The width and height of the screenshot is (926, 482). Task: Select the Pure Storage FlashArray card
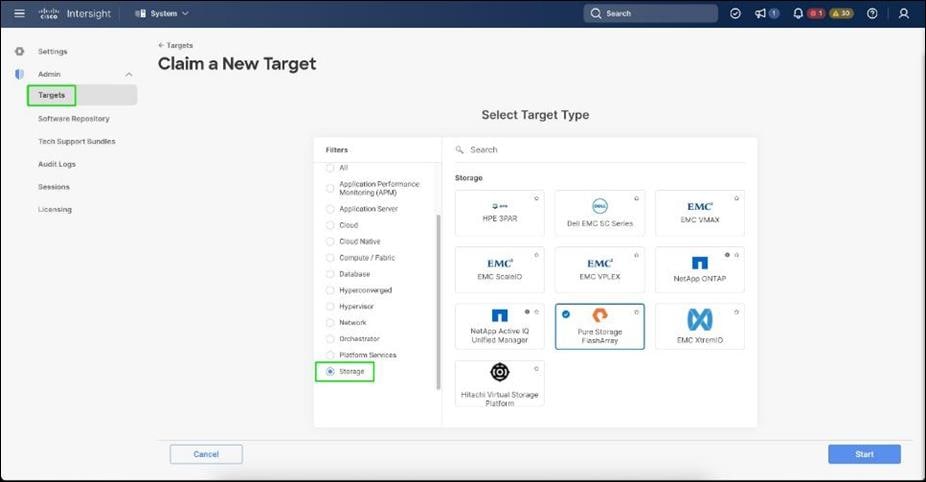click(x=600, y=327)
